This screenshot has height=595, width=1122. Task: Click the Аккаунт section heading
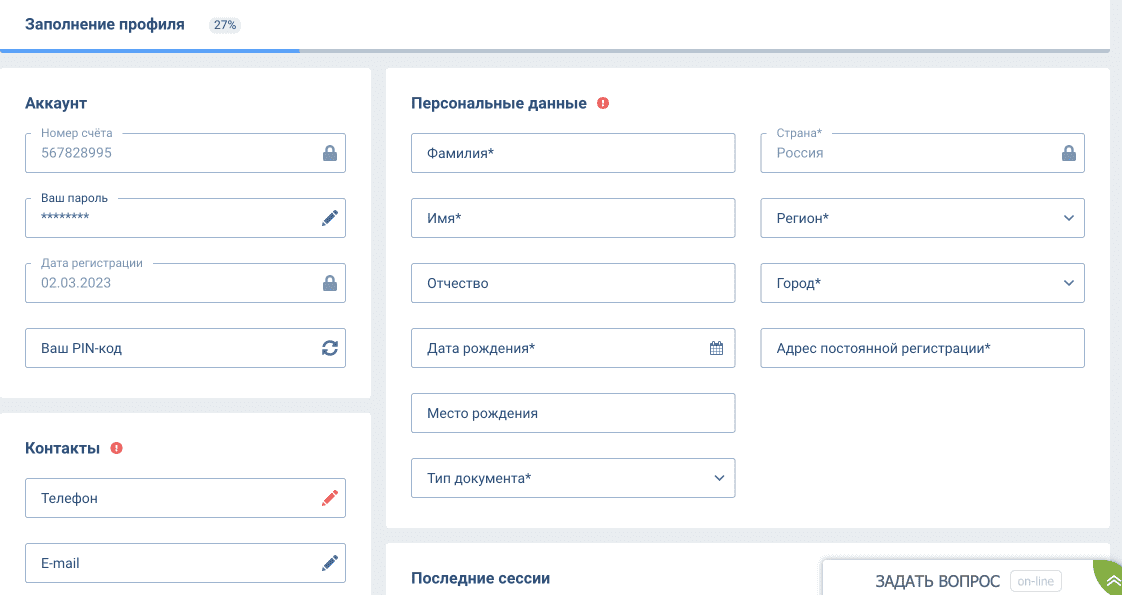coord(56,103)
